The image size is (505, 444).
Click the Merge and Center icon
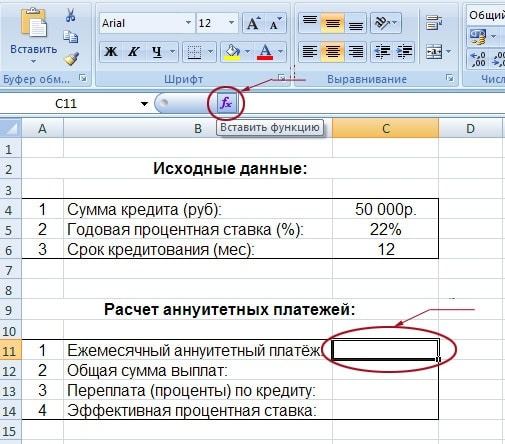click(434, 52)
